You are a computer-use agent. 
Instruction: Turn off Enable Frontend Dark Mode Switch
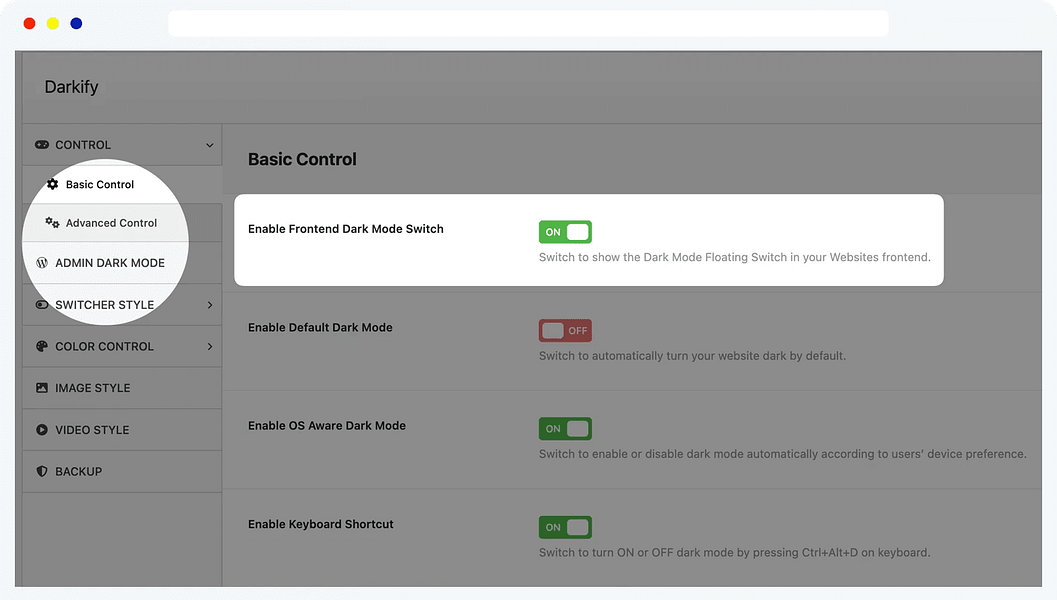[x=565, y=232]
